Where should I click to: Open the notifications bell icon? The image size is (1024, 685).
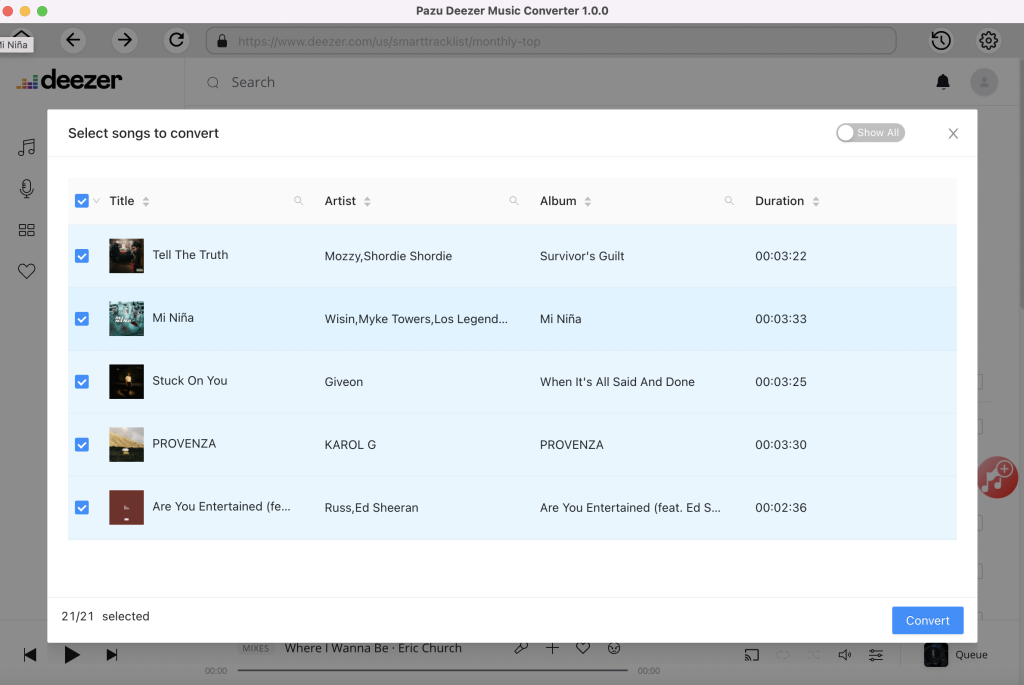(x=942, y=82)
